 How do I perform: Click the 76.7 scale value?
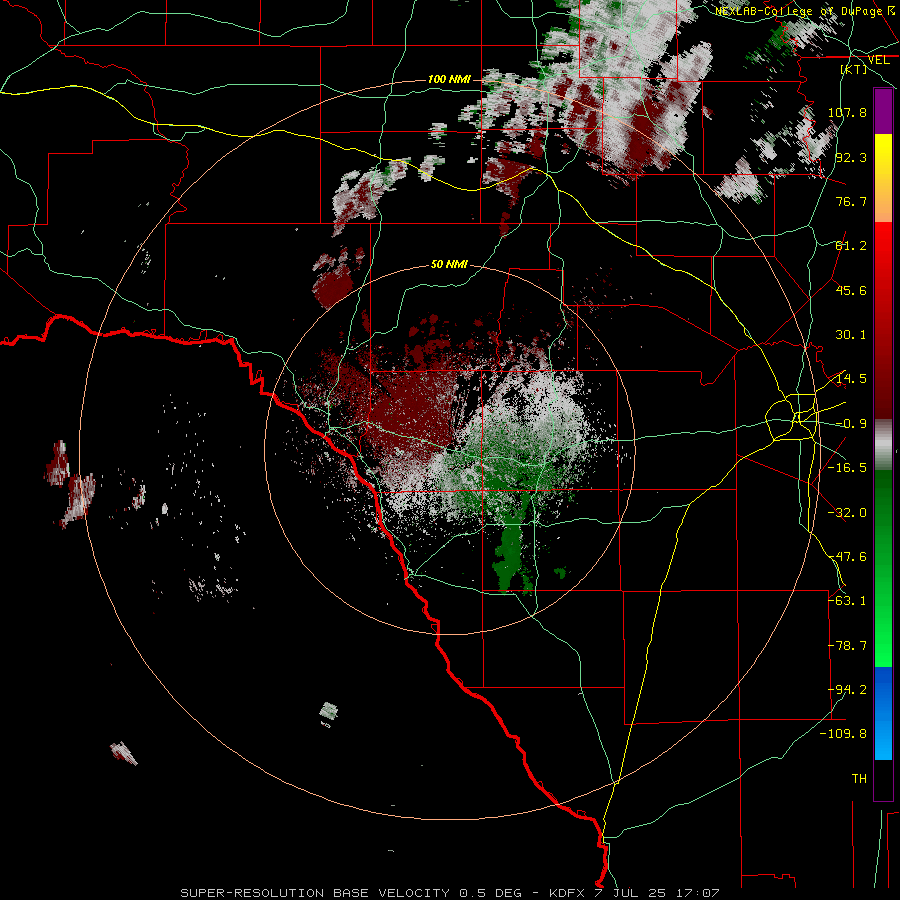pos(851,201)
